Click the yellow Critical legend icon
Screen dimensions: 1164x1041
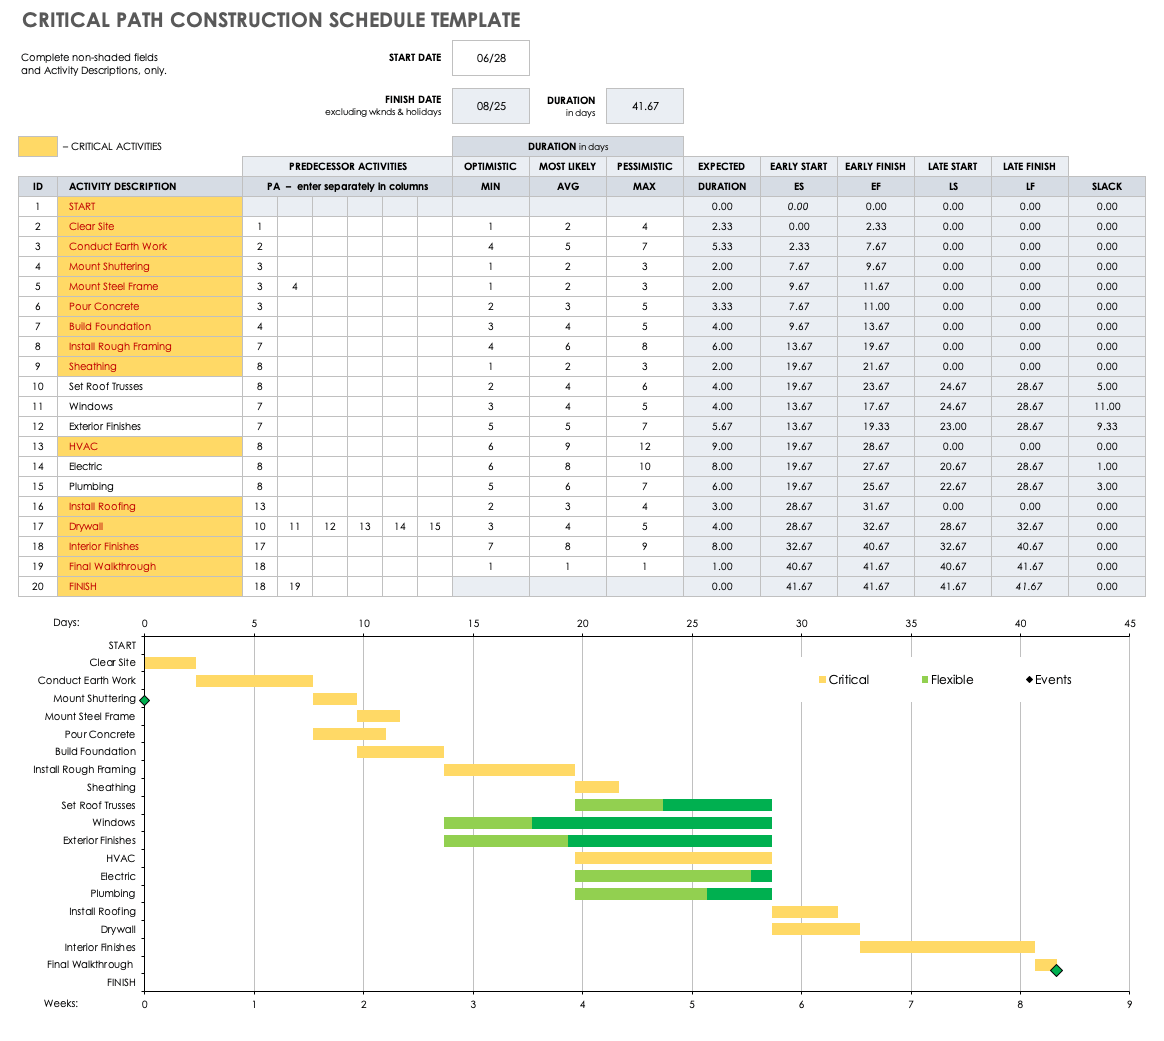coord(822,680)
